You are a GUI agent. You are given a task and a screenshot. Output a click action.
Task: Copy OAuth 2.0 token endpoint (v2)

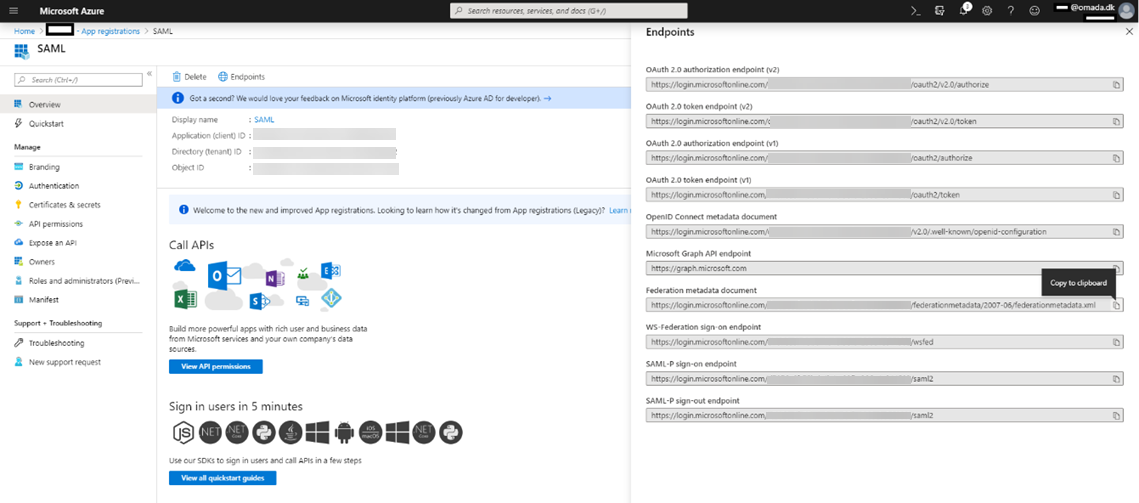click(x=1116, y=121)
